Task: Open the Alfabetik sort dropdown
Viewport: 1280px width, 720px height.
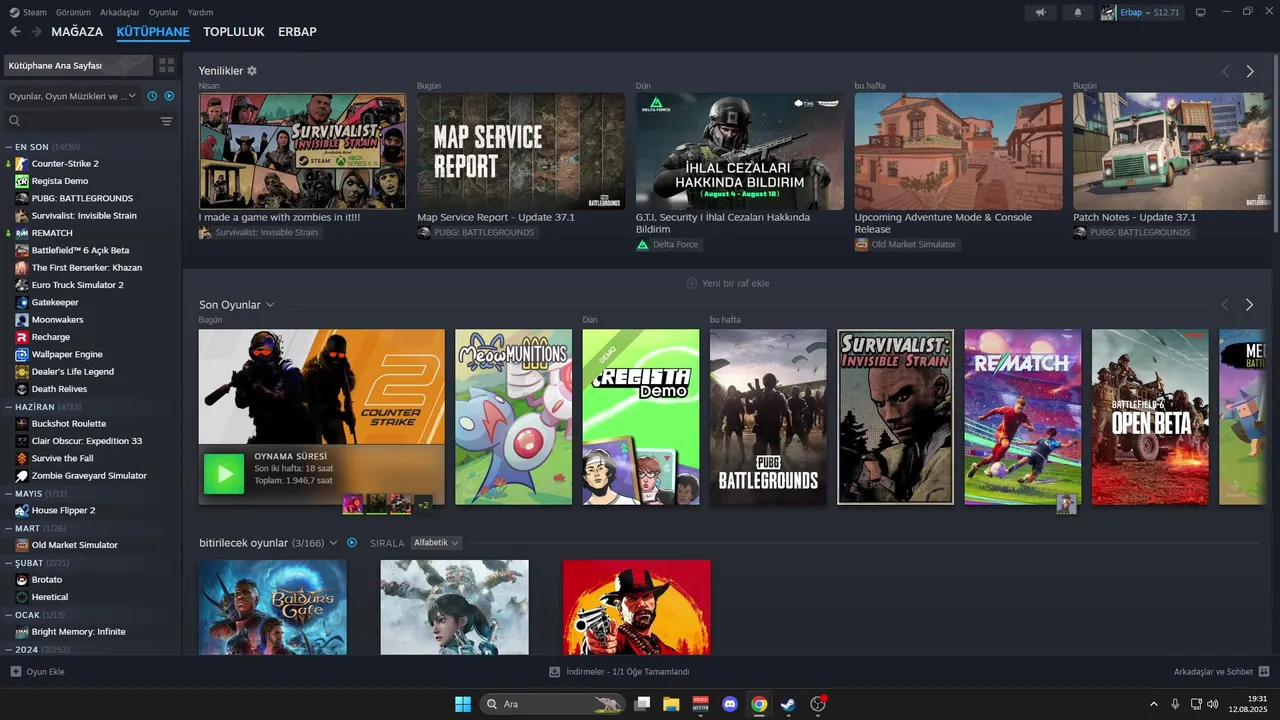Action: tap(437, 542)
